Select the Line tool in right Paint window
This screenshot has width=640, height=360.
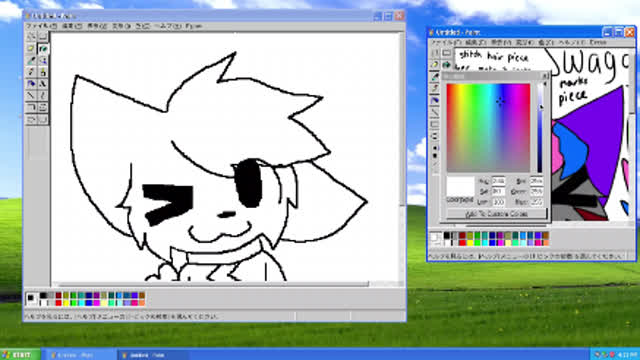(x=435, y=112)
